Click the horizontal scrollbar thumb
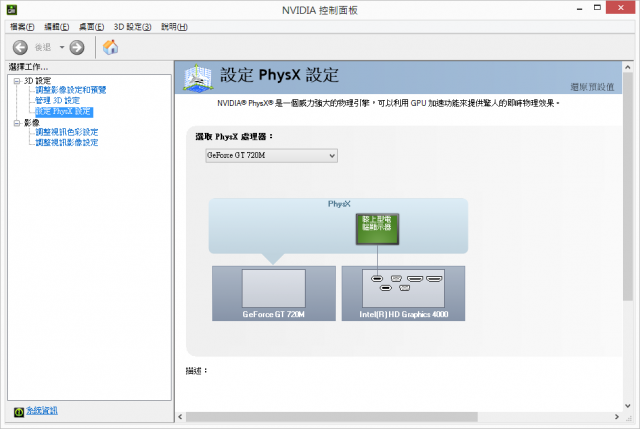The width and height of the screenshot is (640, 429). point(332,417)
